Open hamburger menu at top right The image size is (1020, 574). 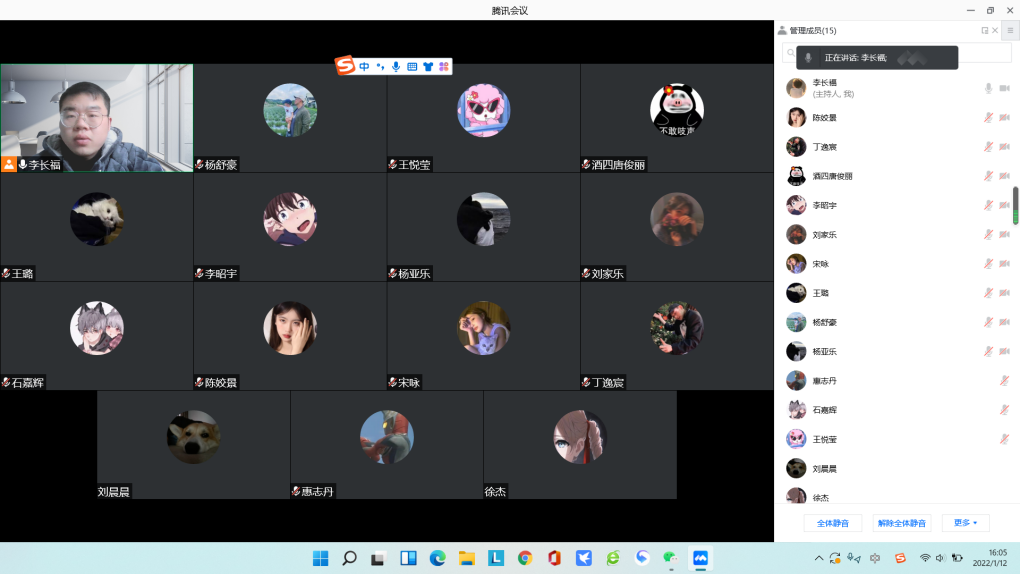[1009, 31]
